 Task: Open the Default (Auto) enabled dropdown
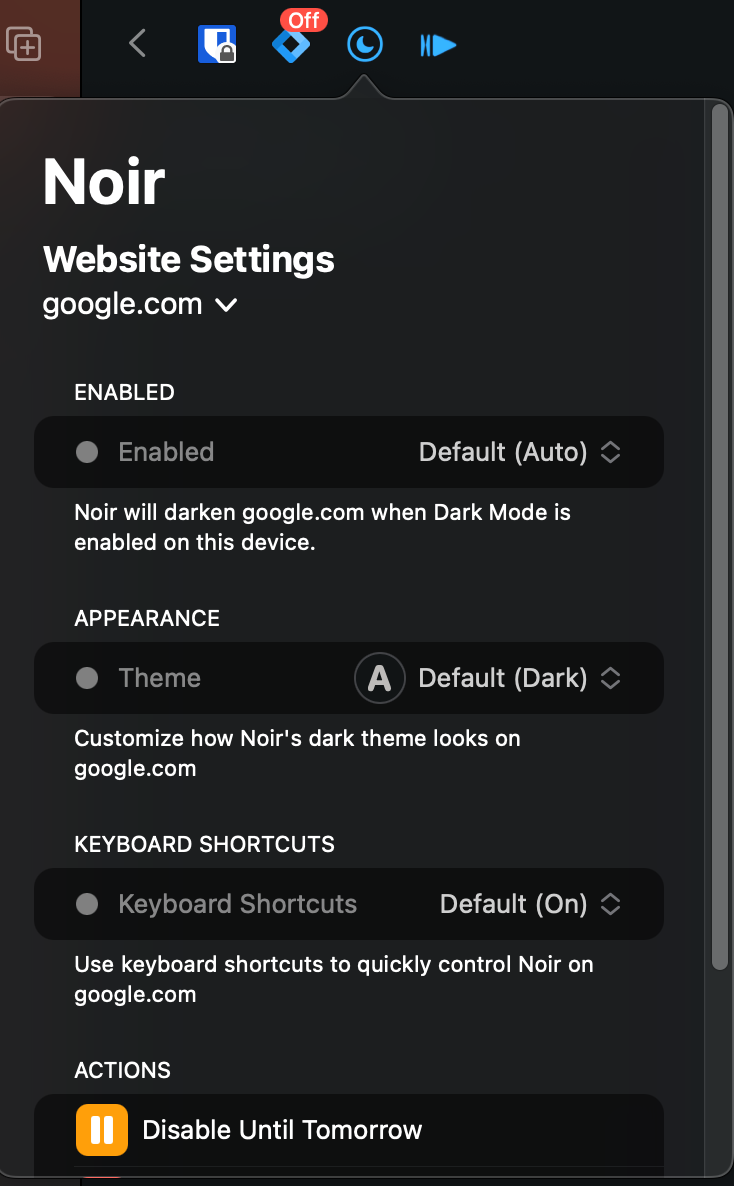[x=519, y=452]
